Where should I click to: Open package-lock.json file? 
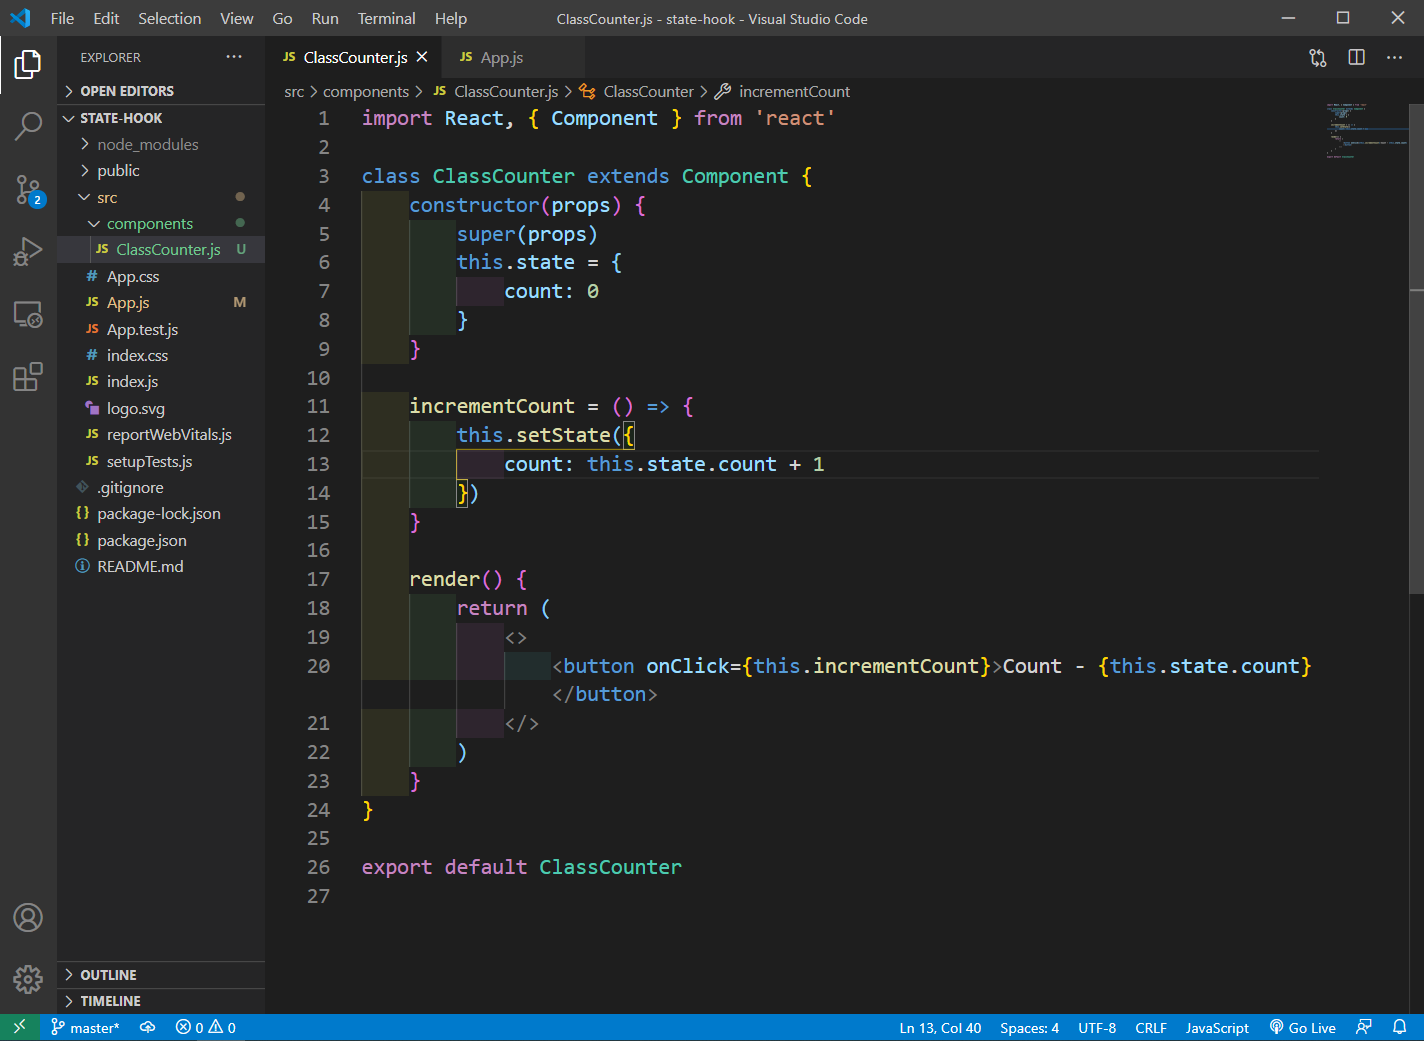click(x=161, y=514)
